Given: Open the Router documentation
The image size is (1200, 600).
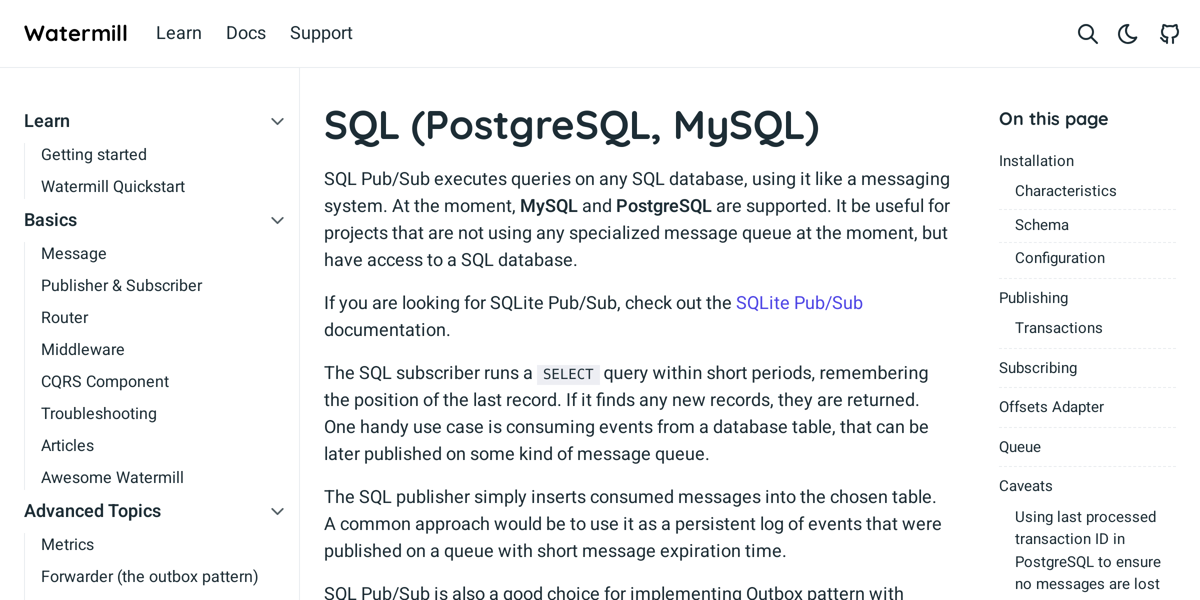Looking at the screenshot, I should click(64, 317).
